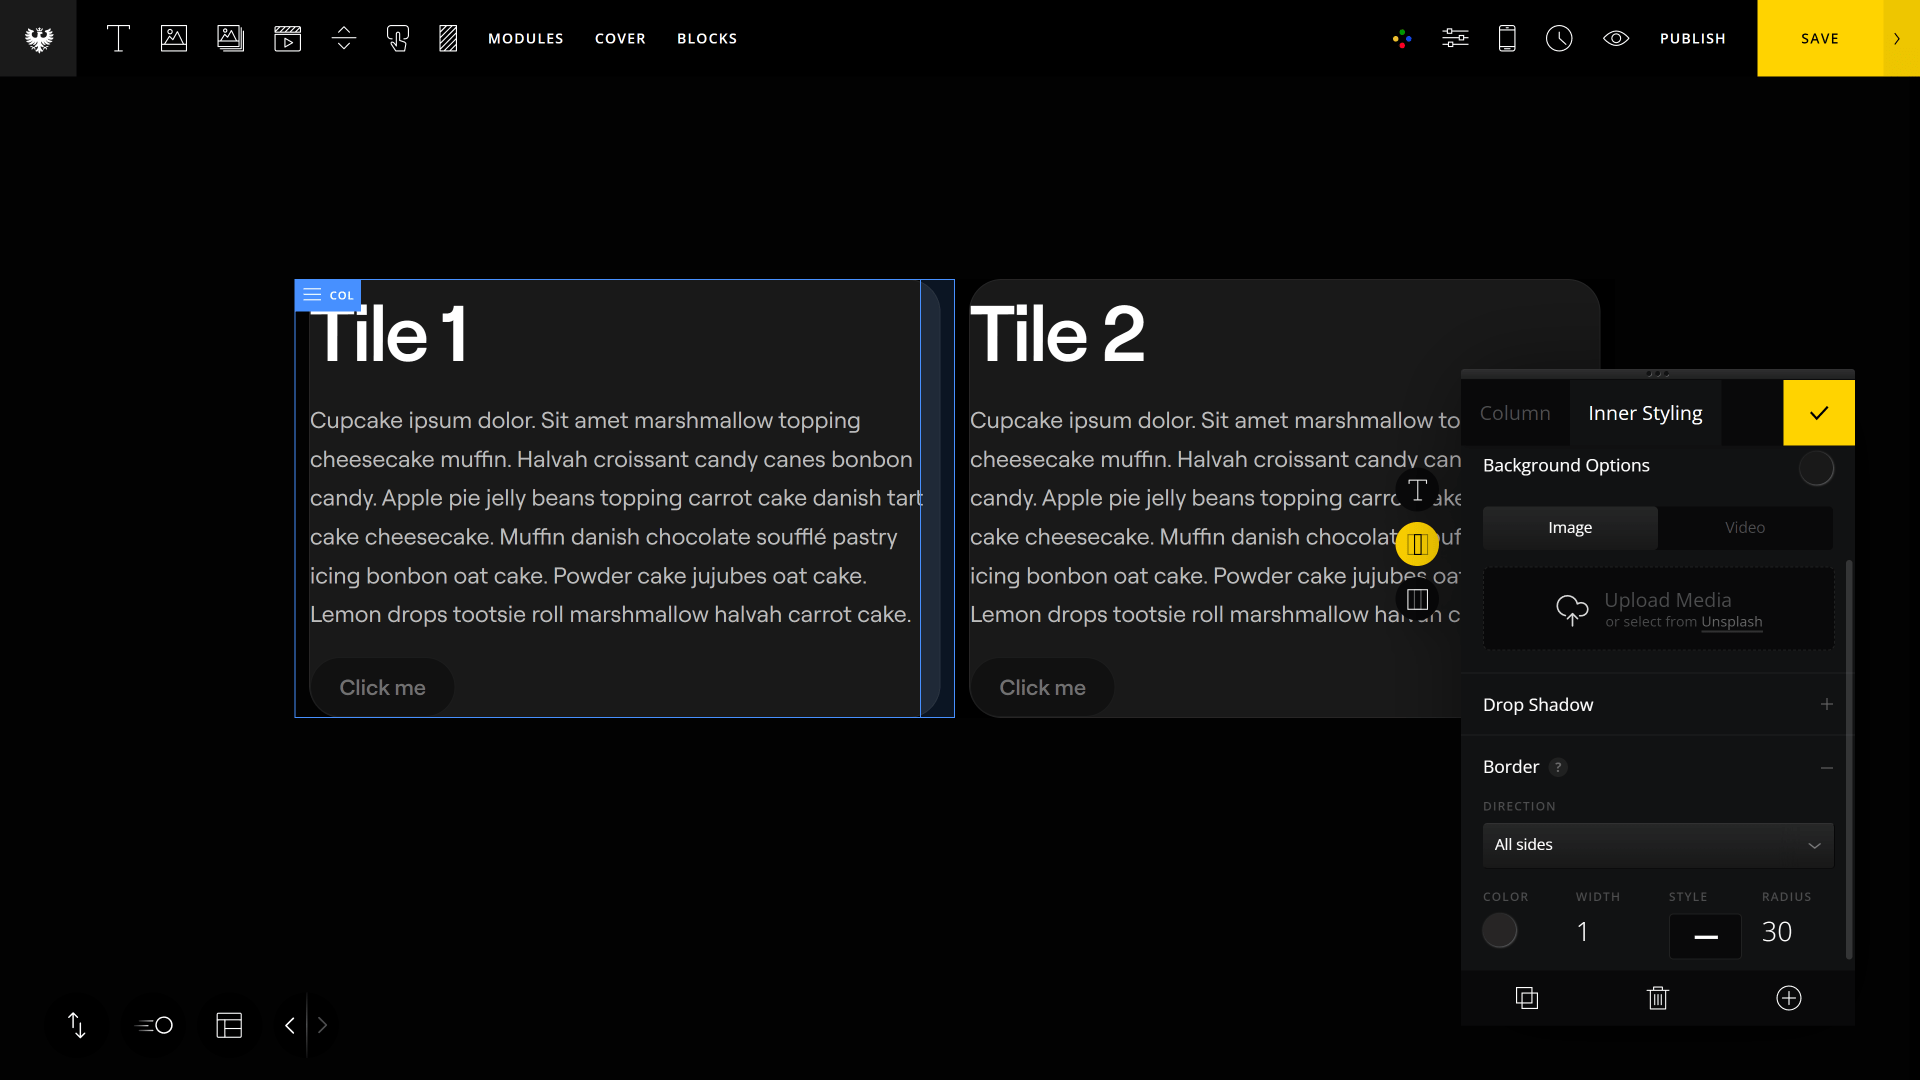Open the mobile preview icon
The image size is (1920, 1080).
pos(1507,38)
